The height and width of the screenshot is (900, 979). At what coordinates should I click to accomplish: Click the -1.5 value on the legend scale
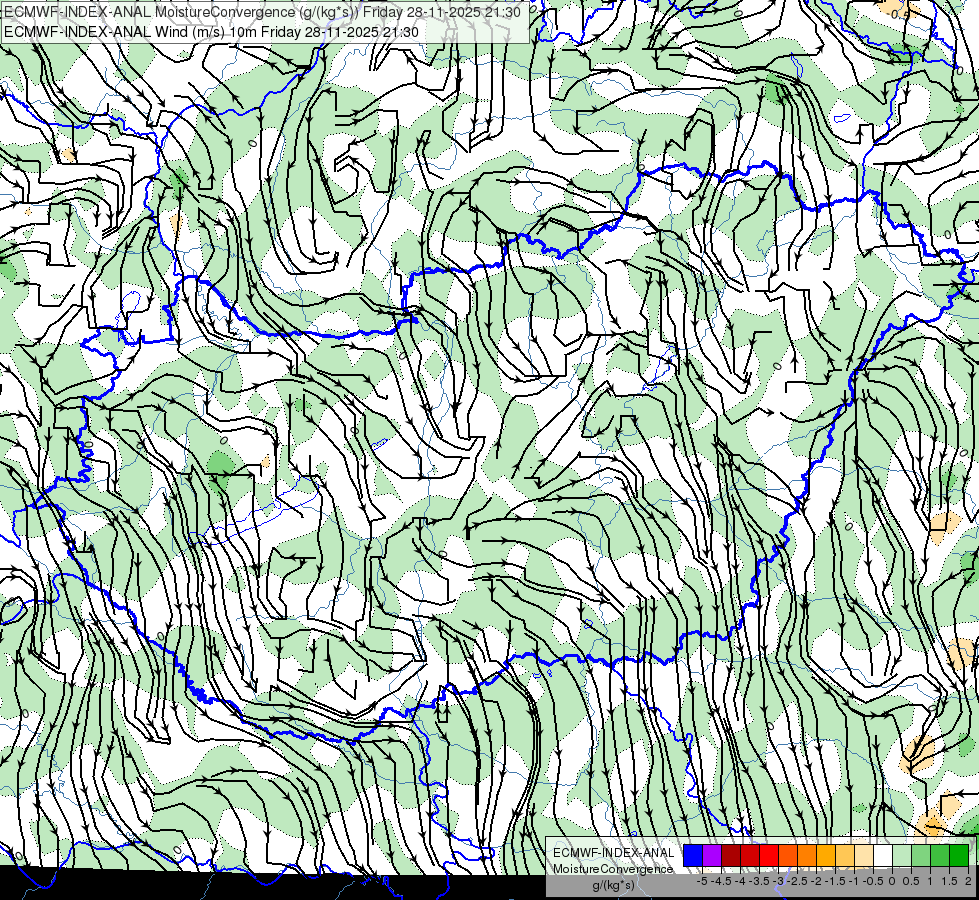point(835,881)
